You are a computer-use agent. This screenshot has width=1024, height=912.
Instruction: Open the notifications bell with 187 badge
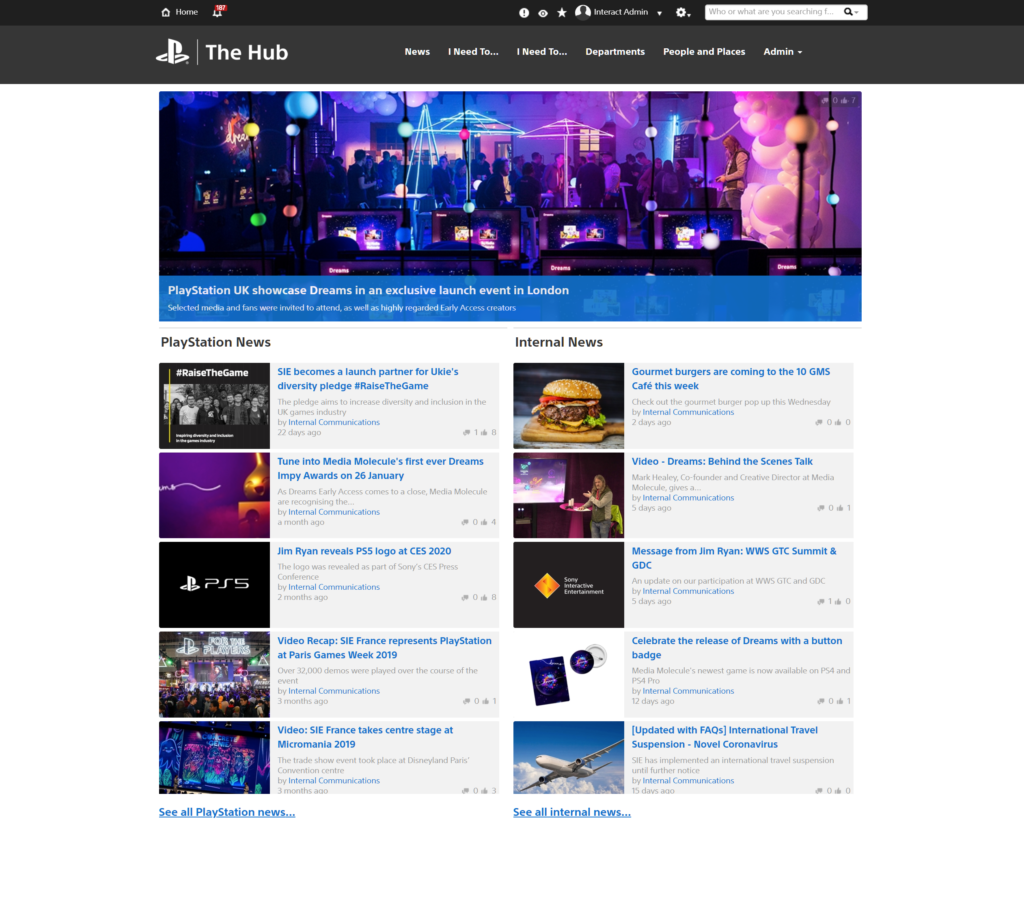(217, 12)
